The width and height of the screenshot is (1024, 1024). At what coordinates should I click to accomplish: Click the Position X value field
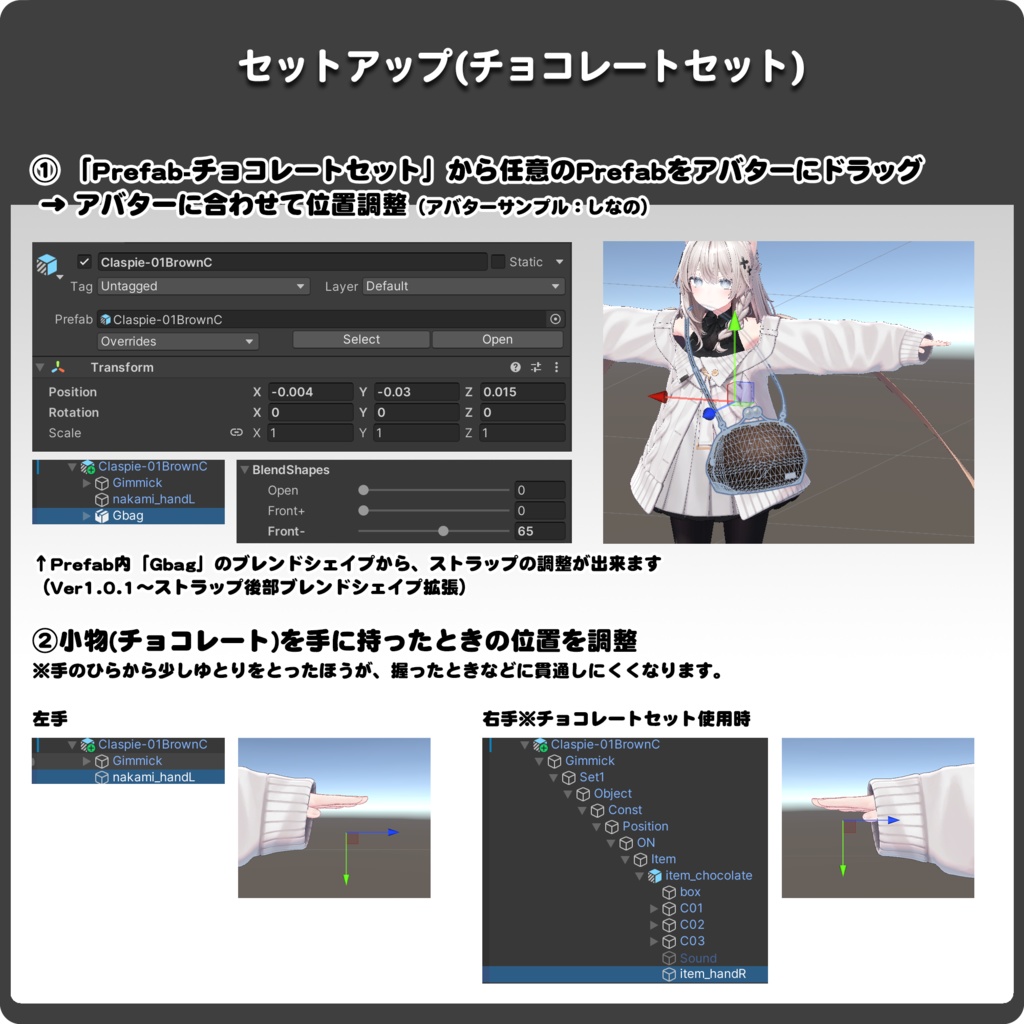tap(309, 391)
